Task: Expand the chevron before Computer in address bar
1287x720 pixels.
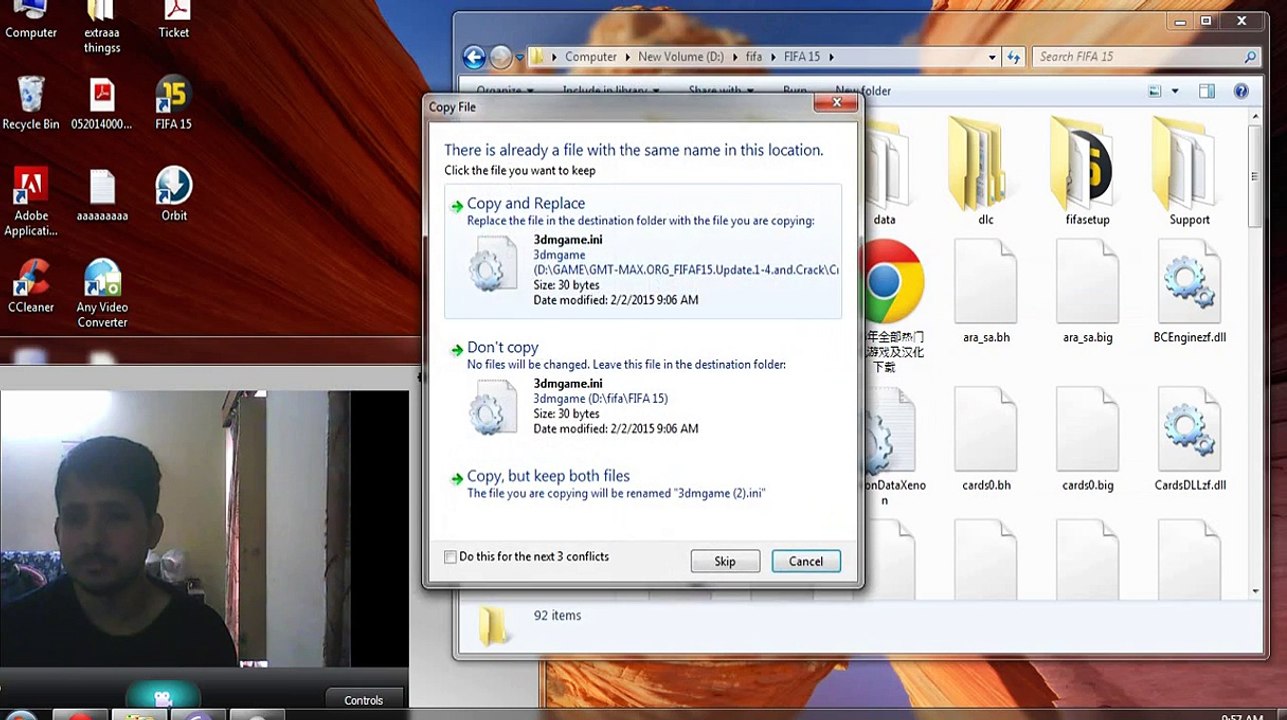Action: [x=554, y=57]
